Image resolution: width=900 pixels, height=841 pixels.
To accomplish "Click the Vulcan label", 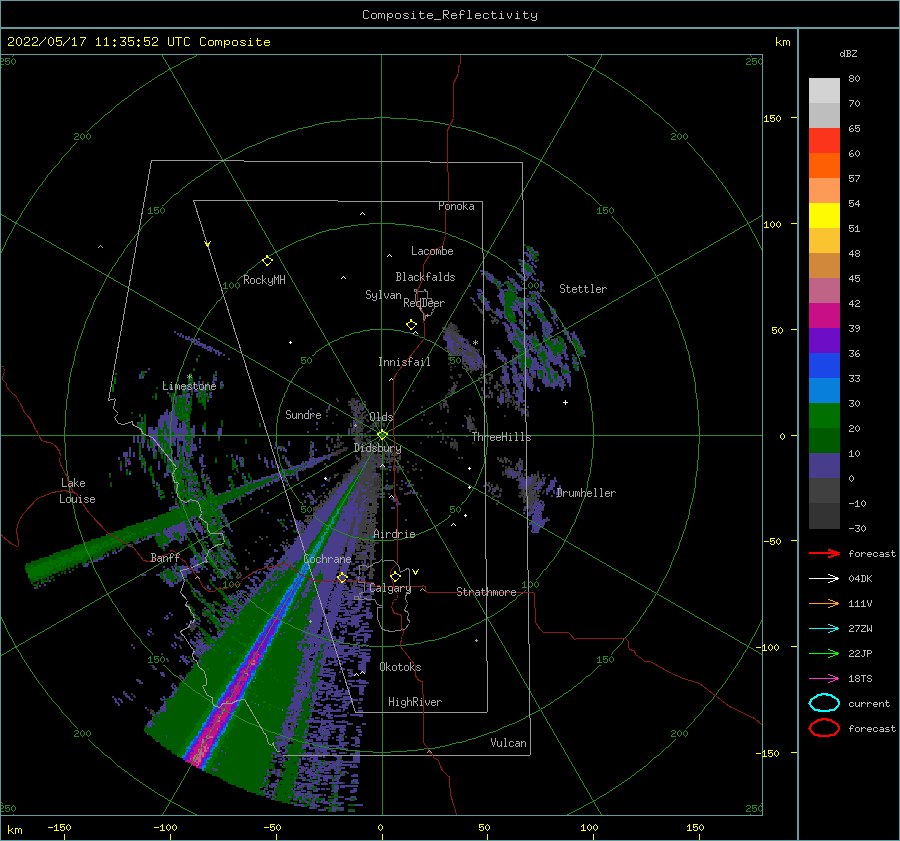I will (509, 743).
